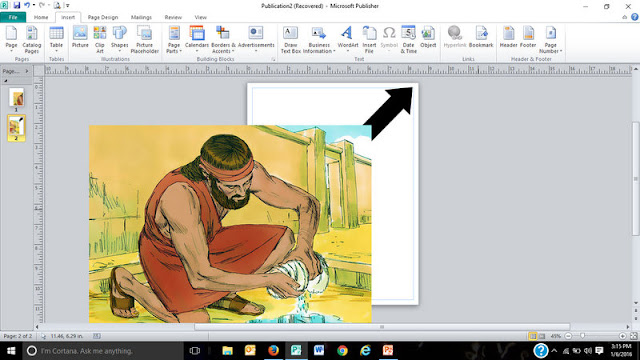
Task: Zoom out with the minus button
Action: (568, 336)
